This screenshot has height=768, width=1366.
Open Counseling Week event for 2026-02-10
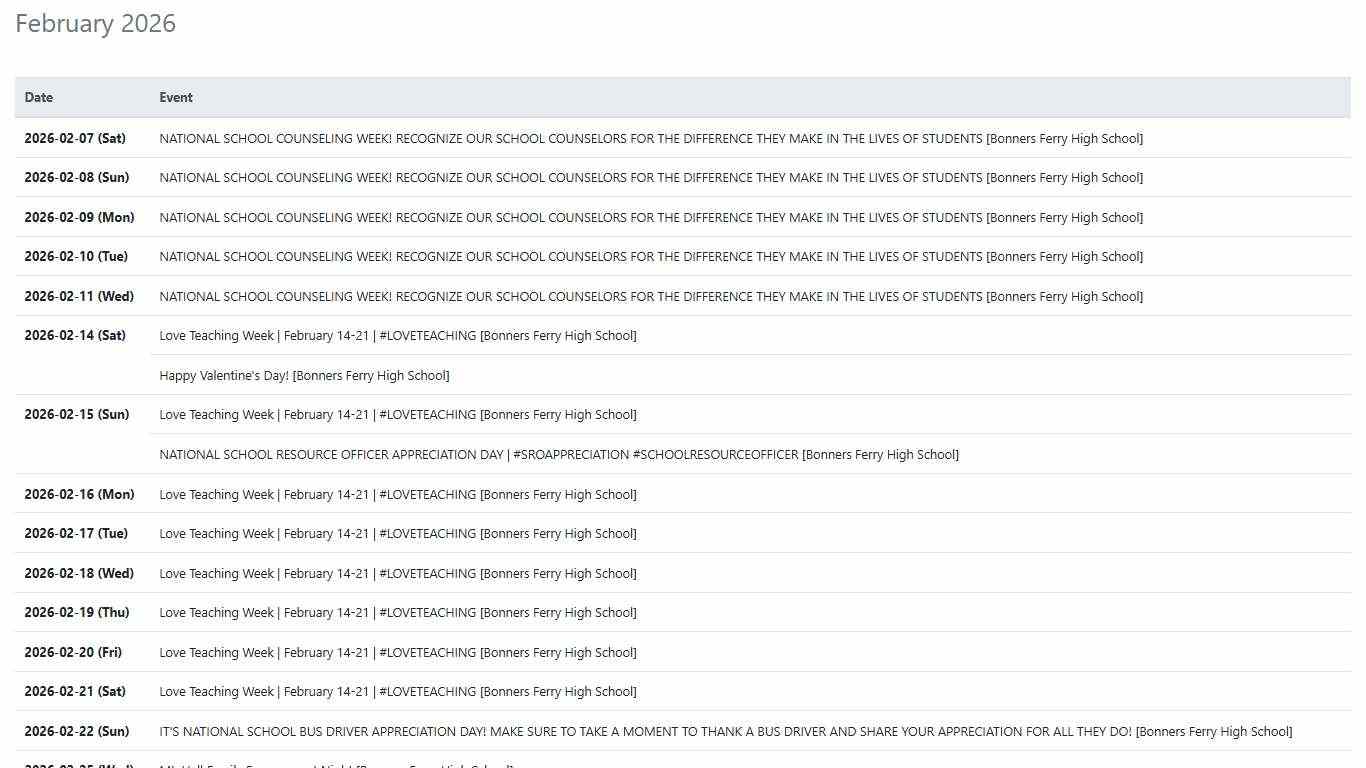click(650, 257)
